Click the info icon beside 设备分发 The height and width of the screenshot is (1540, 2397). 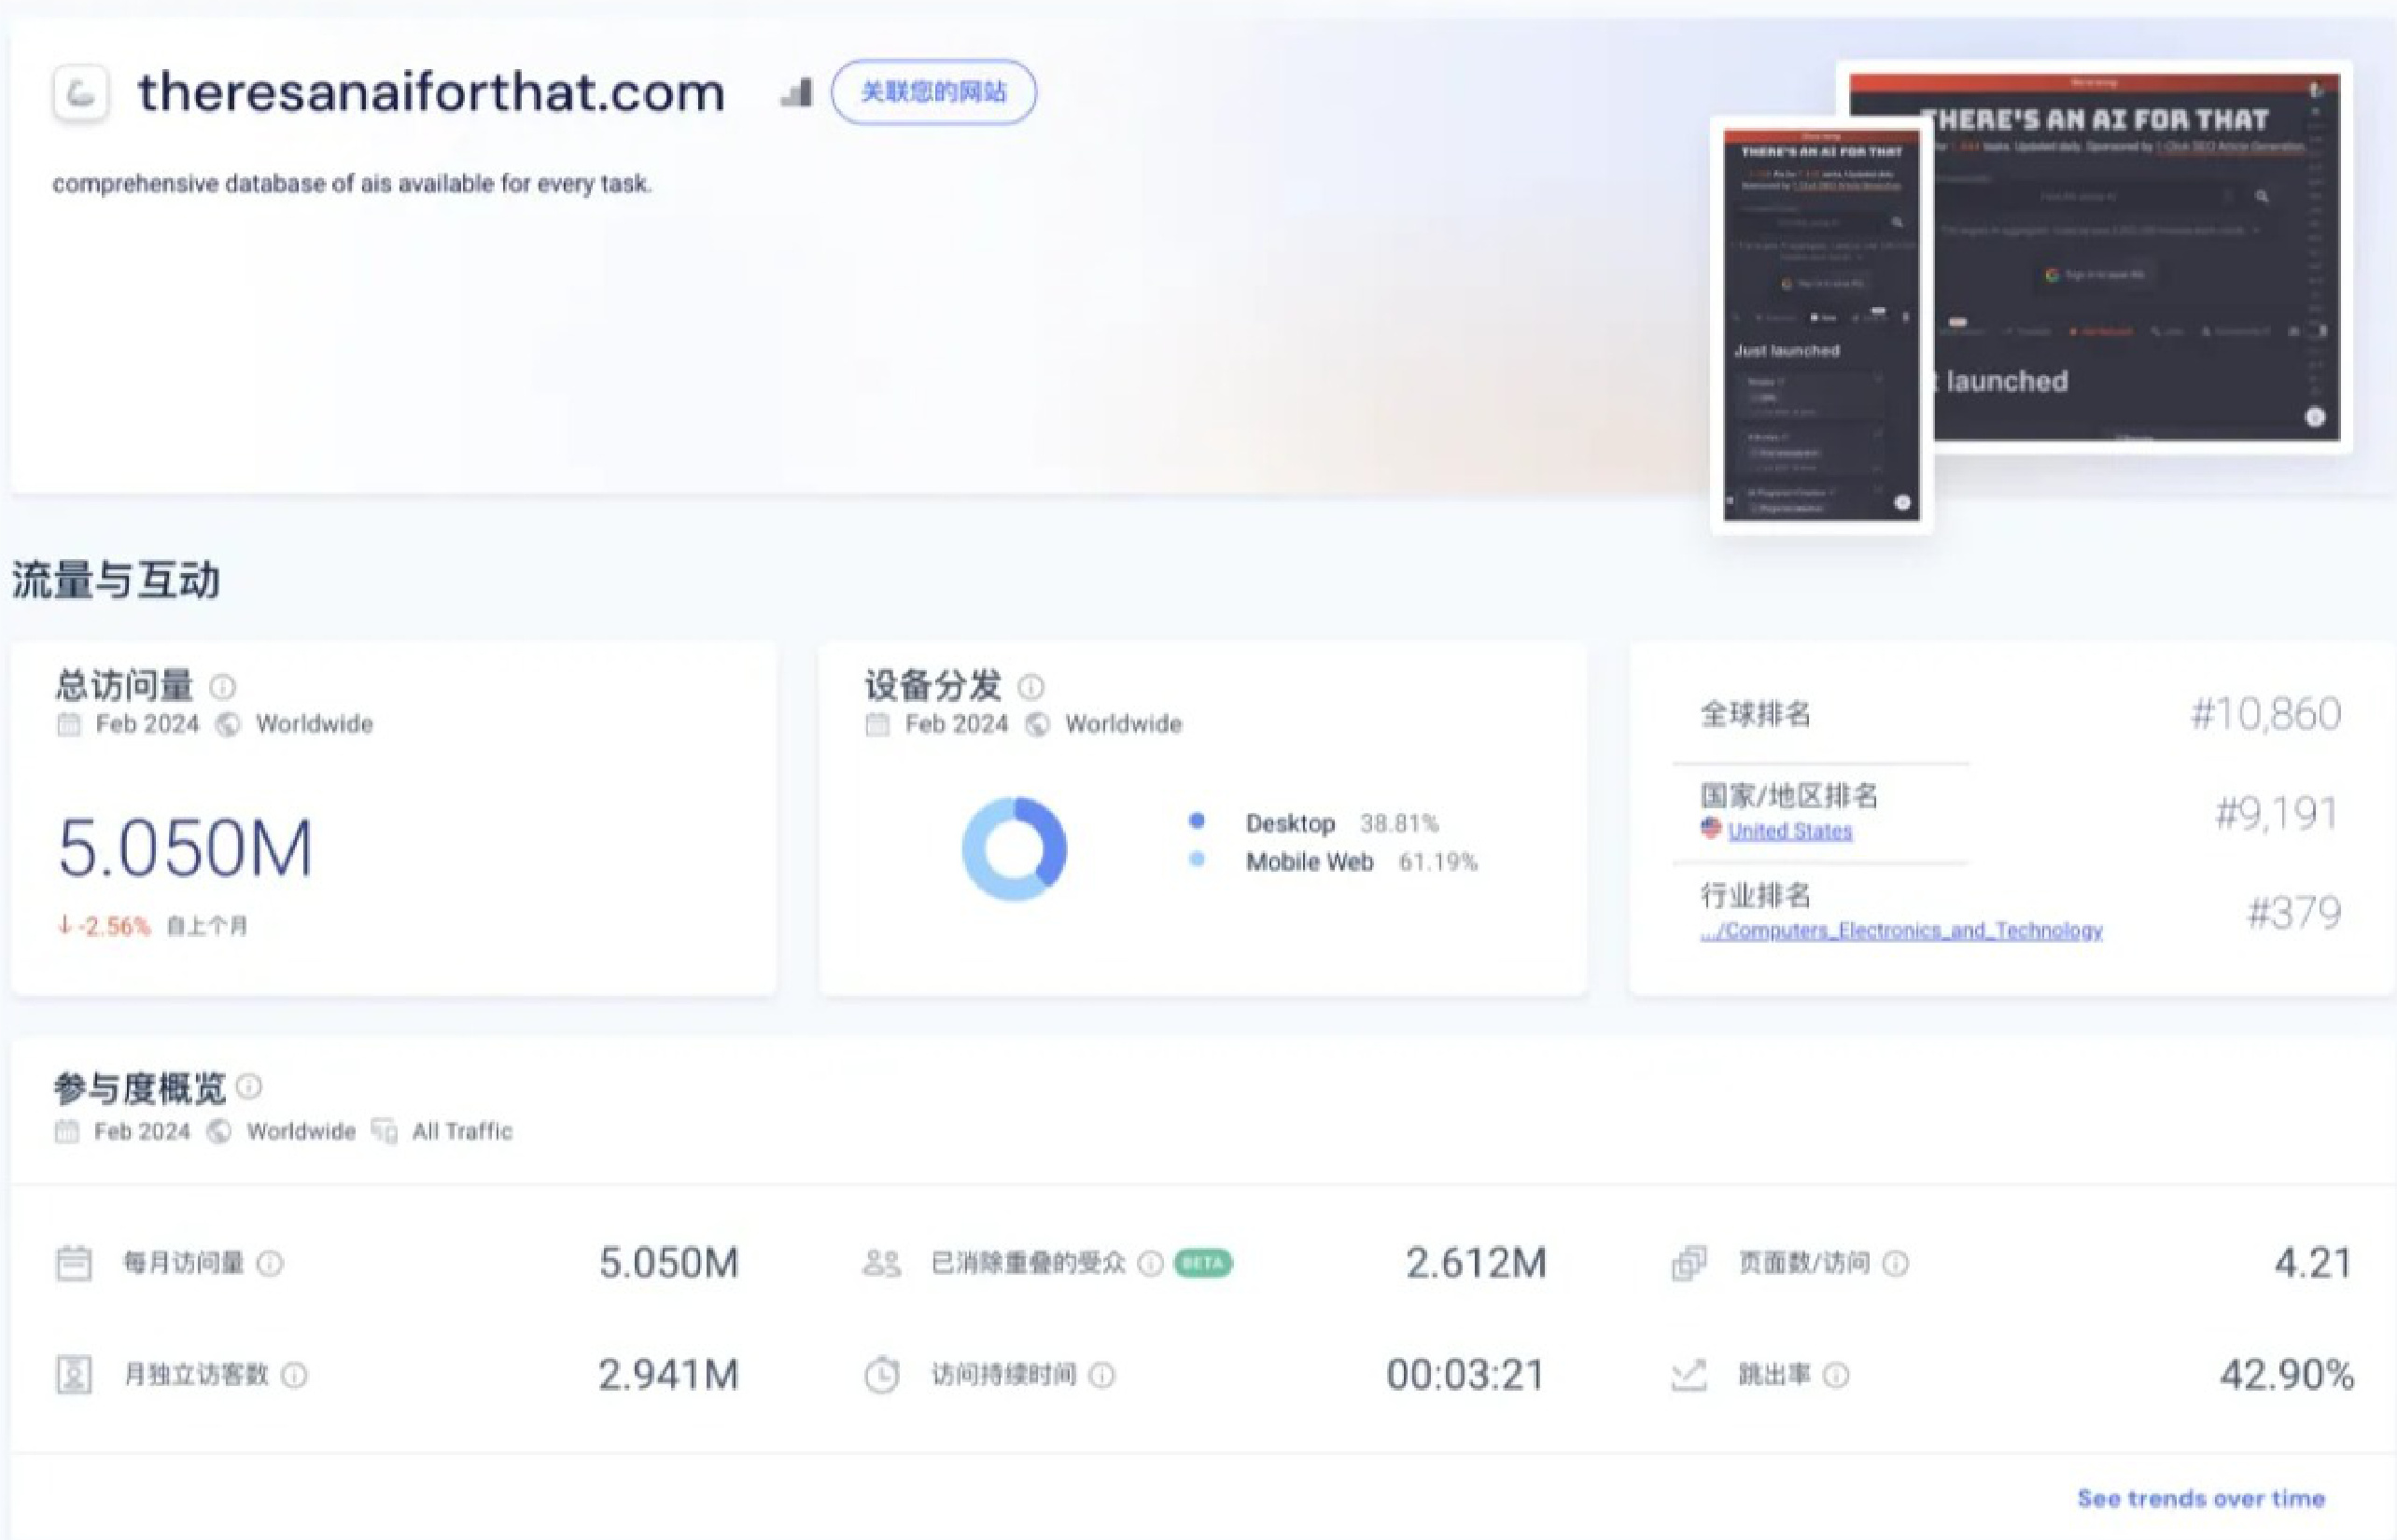click(1031, 687)
